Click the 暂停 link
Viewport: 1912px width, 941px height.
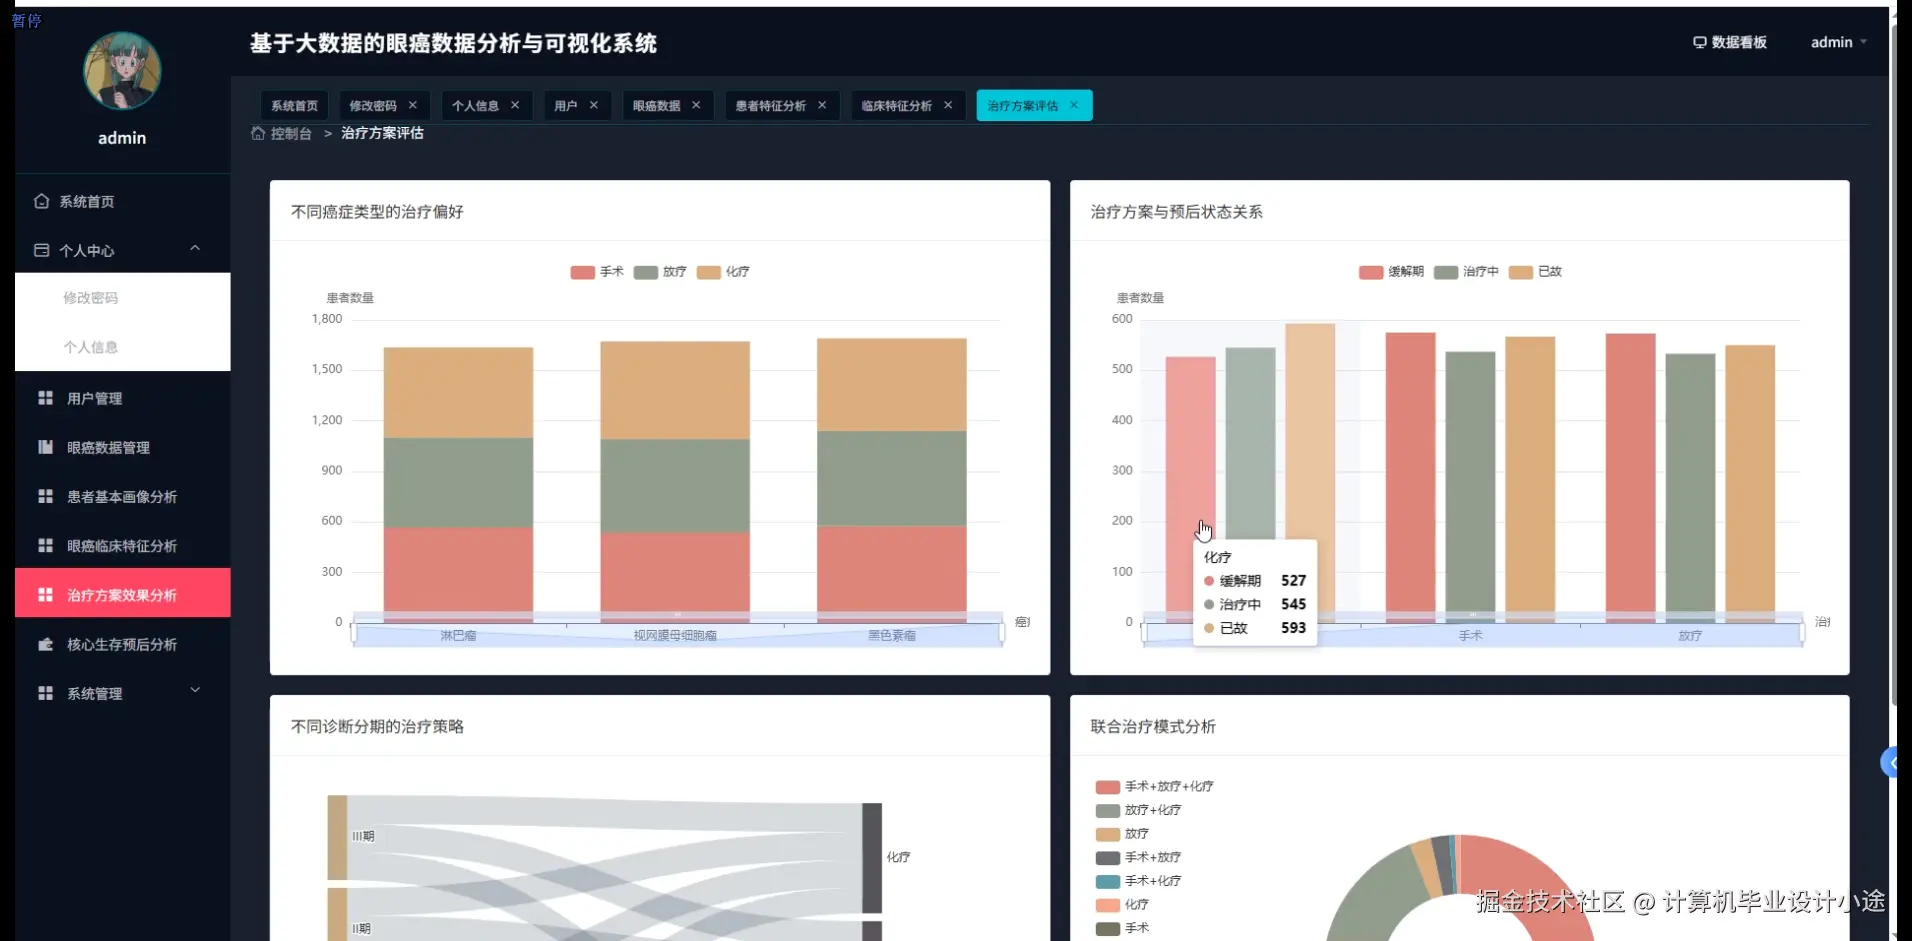pyautogui.click(x=26, y=20)
